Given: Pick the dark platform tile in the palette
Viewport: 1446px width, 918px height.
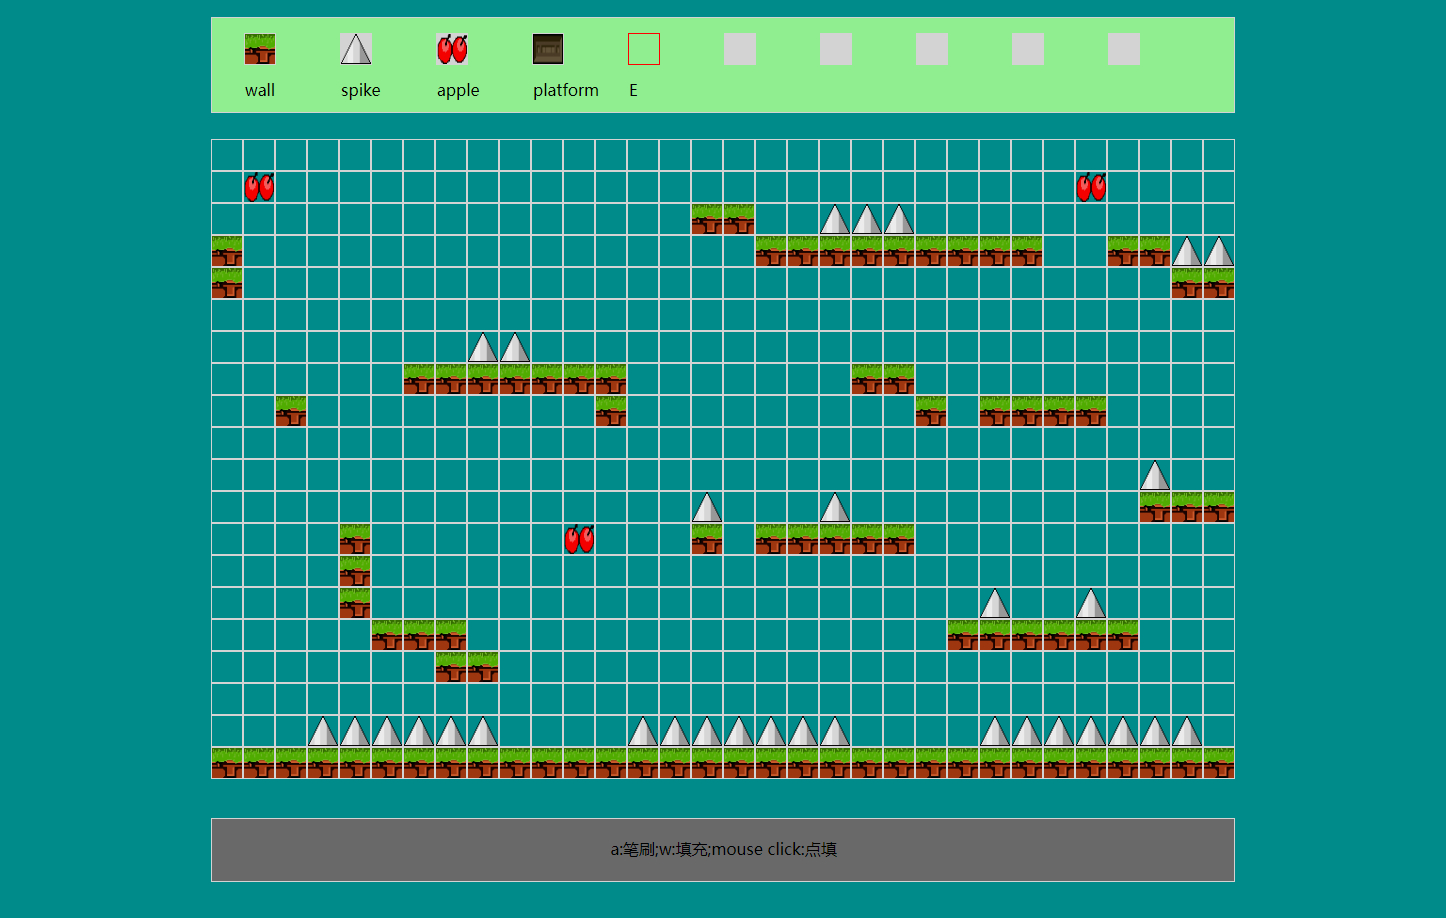Looking at the screenshot, I should (x=548, y=49).
